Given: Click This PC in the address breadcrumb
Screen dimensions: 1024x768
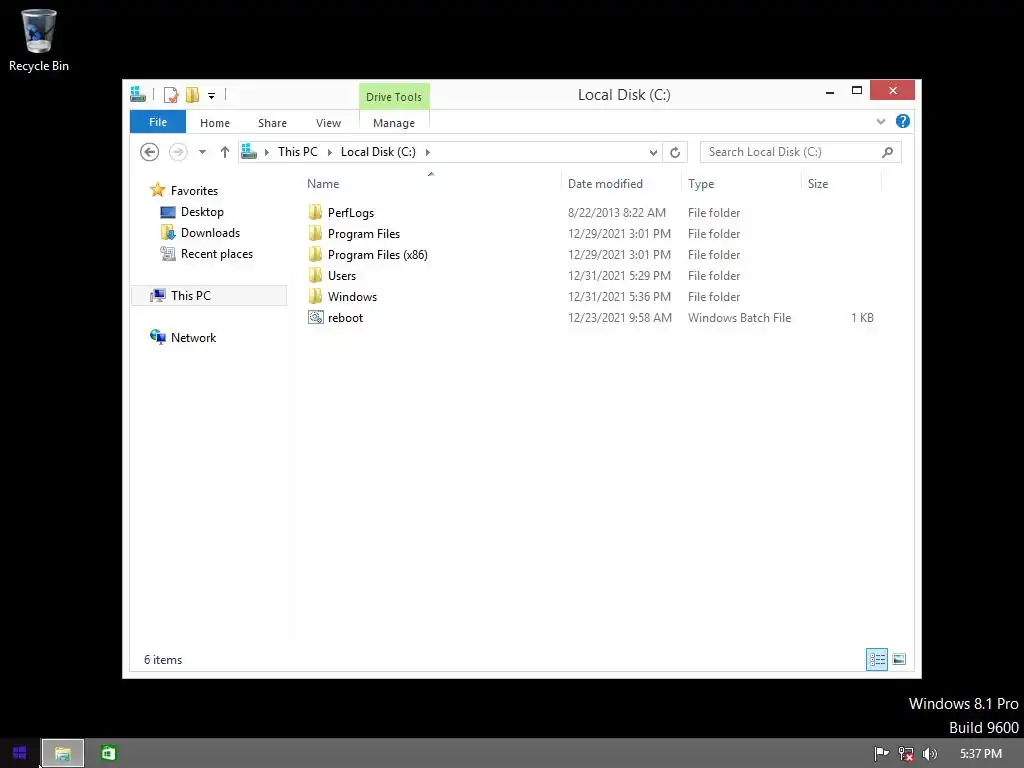Looking at the screenshot, I should click(298, 152).
